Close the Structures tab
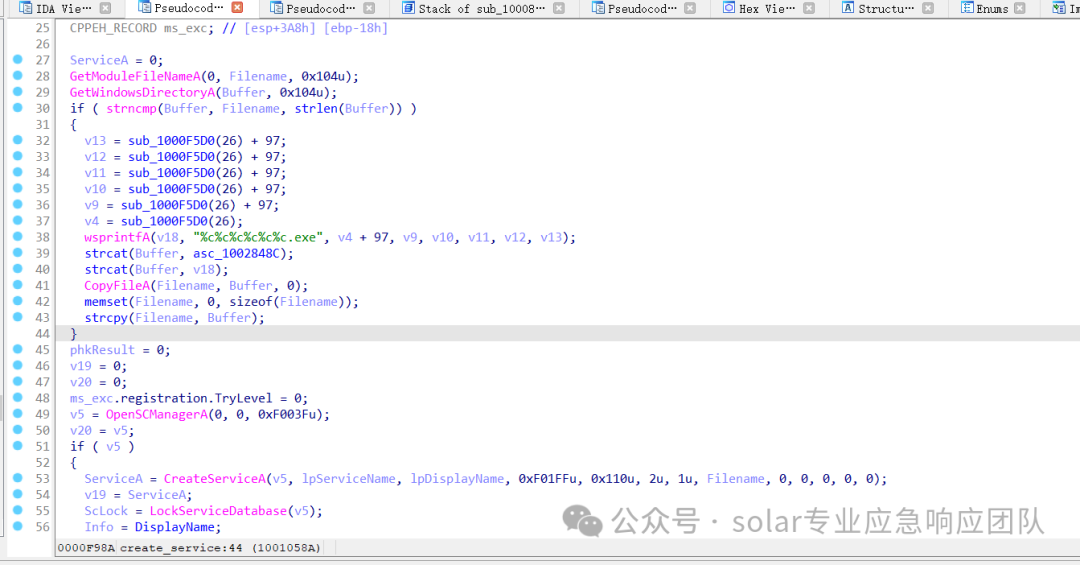Screen dimensions: 1080x565 [x=928, y=8]
